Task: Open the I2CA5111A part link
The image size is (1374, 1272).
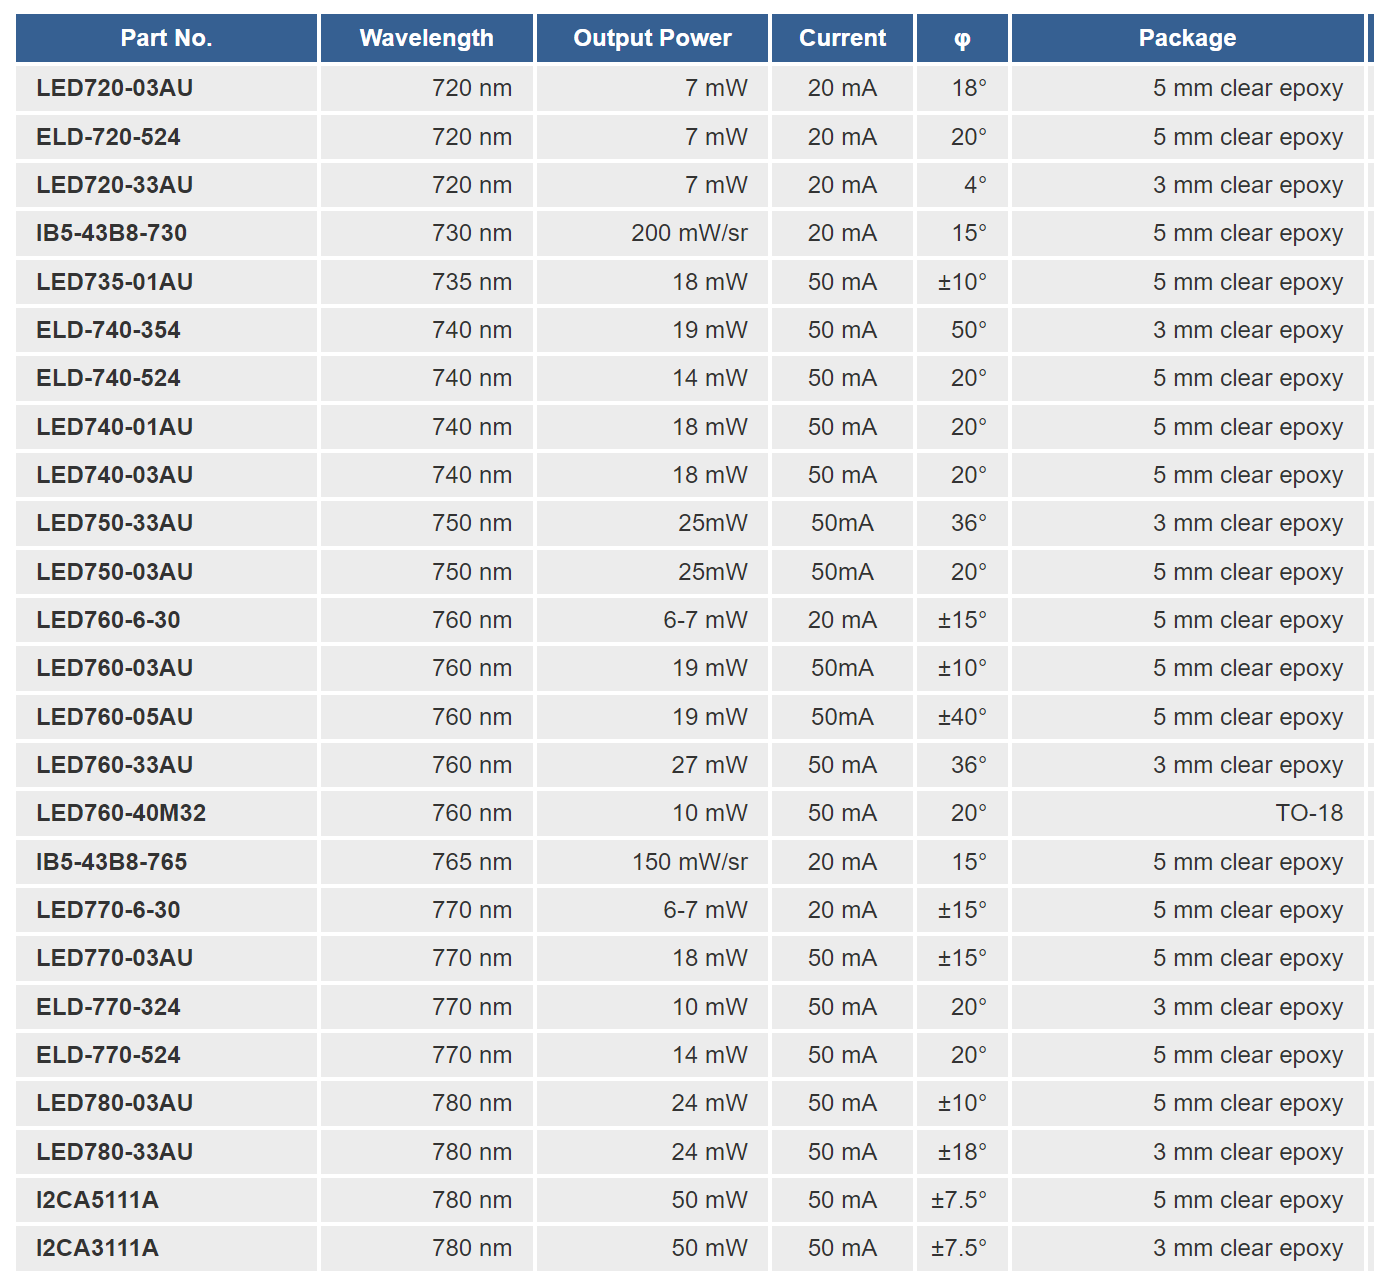Action: click(x=97, y=1200)
